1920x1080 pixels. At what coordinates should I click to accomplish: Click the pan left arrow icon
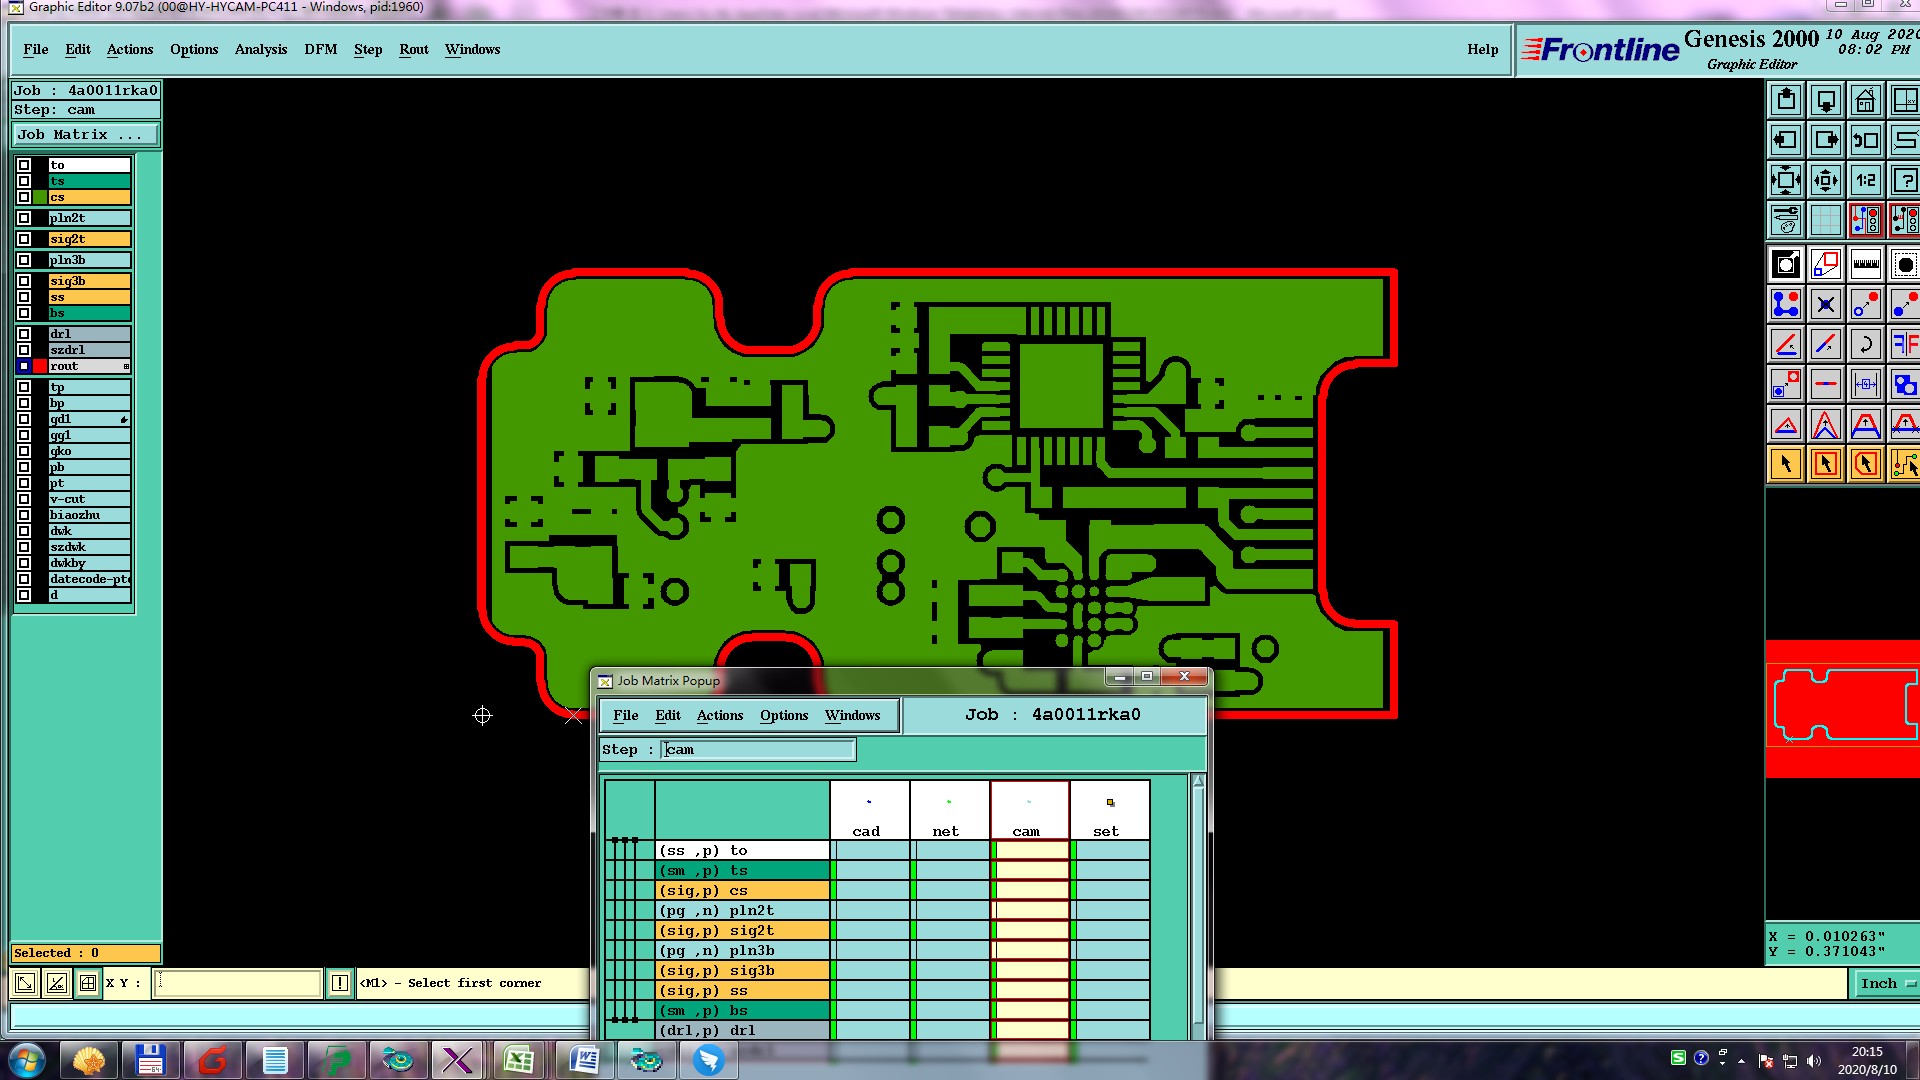point(1786,140)
